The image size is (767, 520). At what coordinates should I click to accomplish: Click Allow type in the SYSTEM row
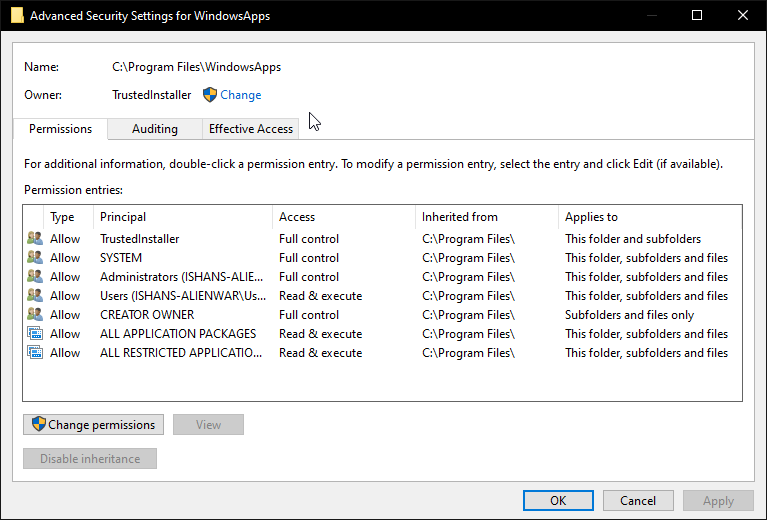click(x=65, y=258)
